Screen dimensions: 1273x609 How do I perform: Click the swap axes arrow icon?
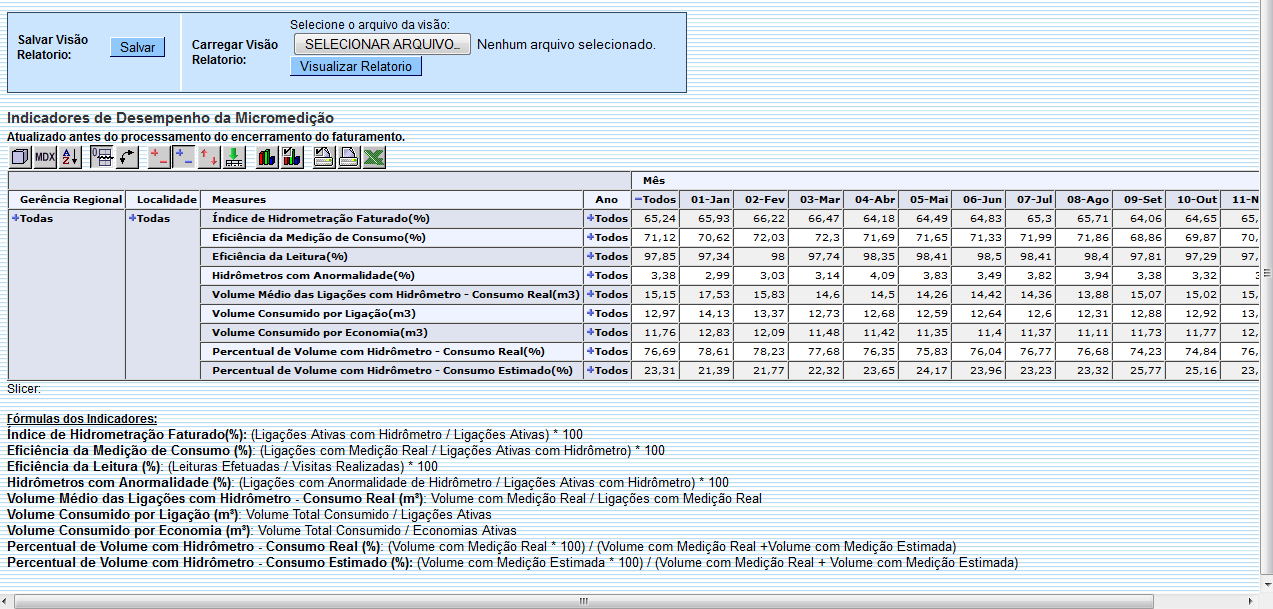coord(127,157)
